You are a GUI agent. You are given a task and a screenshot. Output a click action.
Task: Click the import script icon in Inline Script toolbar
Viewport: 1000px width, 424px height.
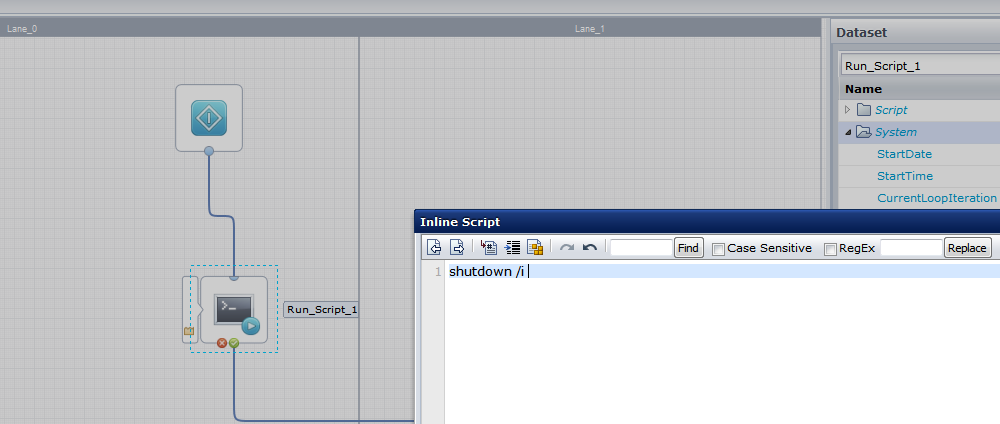pyautogui.click(x=434, y=247)
